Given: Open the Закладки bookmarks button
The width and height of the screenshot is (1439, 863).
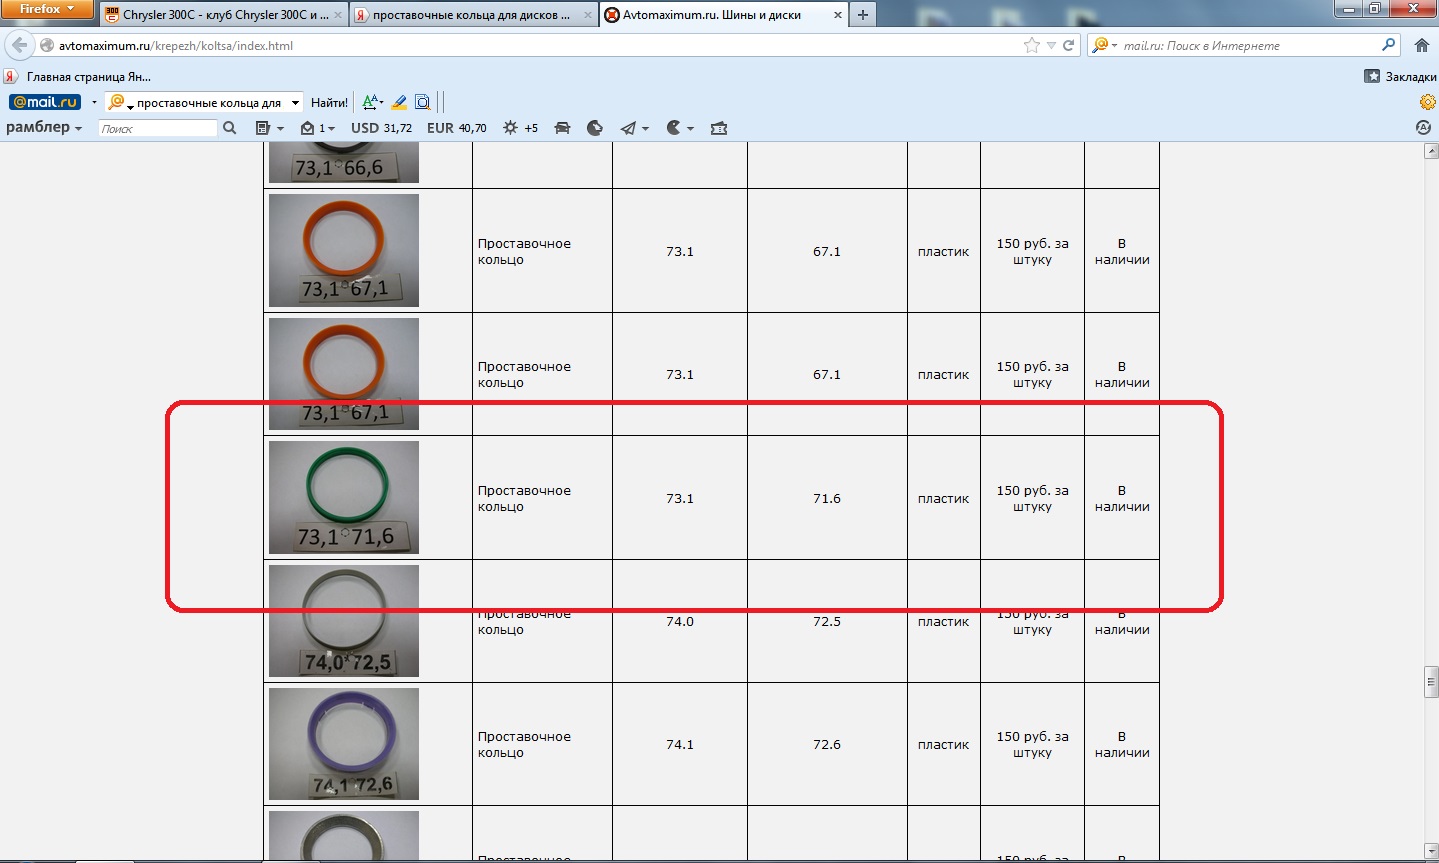Looking at the screenshot, I should pos(1400,76).
